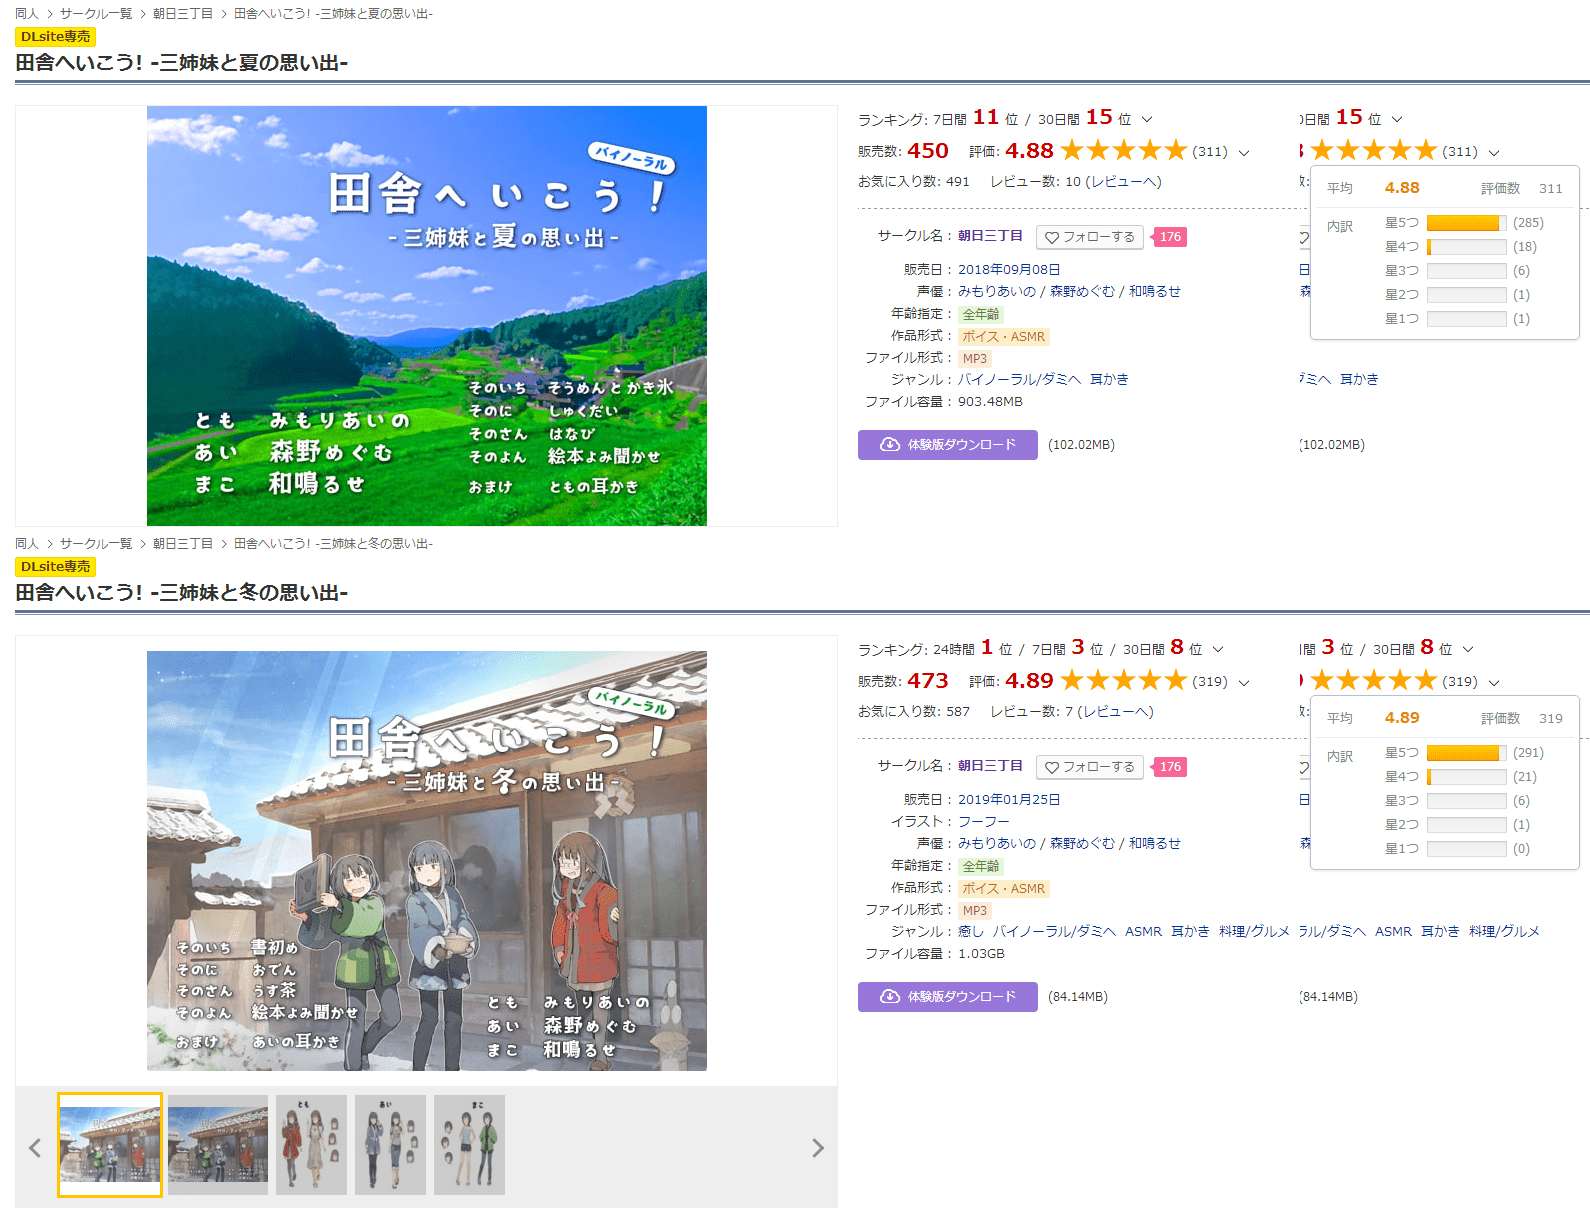The width and height of the screenshot is (1590, 1210).
Task: Click the 176 follower badge on summer product
Action: [1170, 237]
